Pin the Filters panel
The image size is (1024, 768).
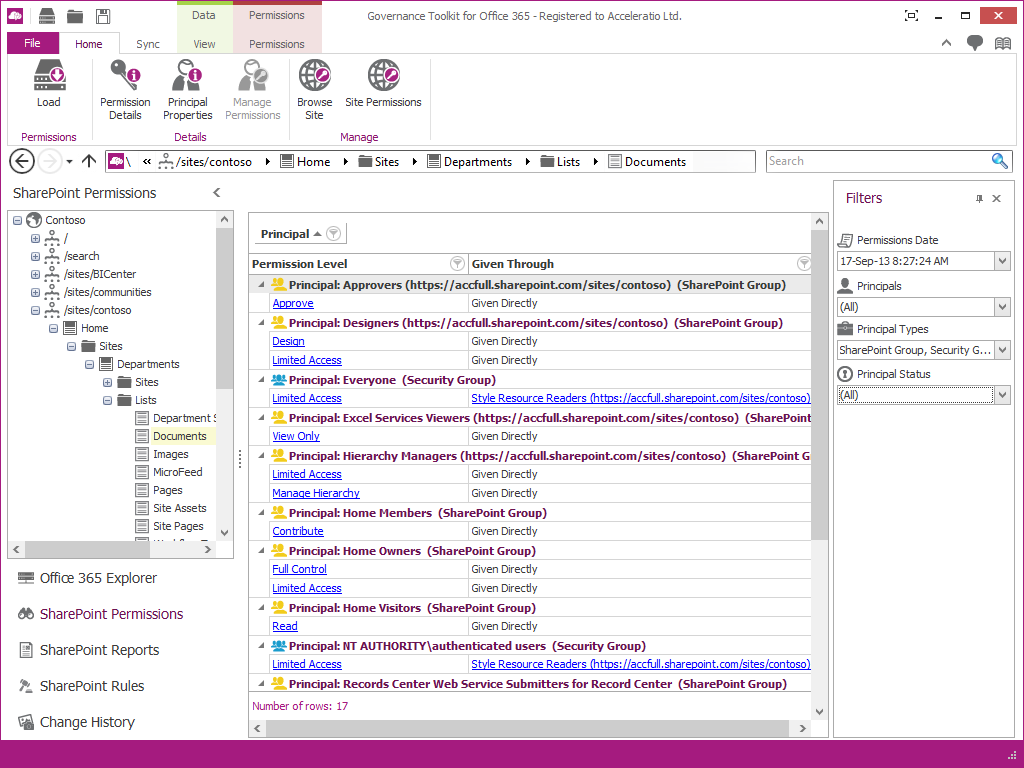(x=979, y=199)
